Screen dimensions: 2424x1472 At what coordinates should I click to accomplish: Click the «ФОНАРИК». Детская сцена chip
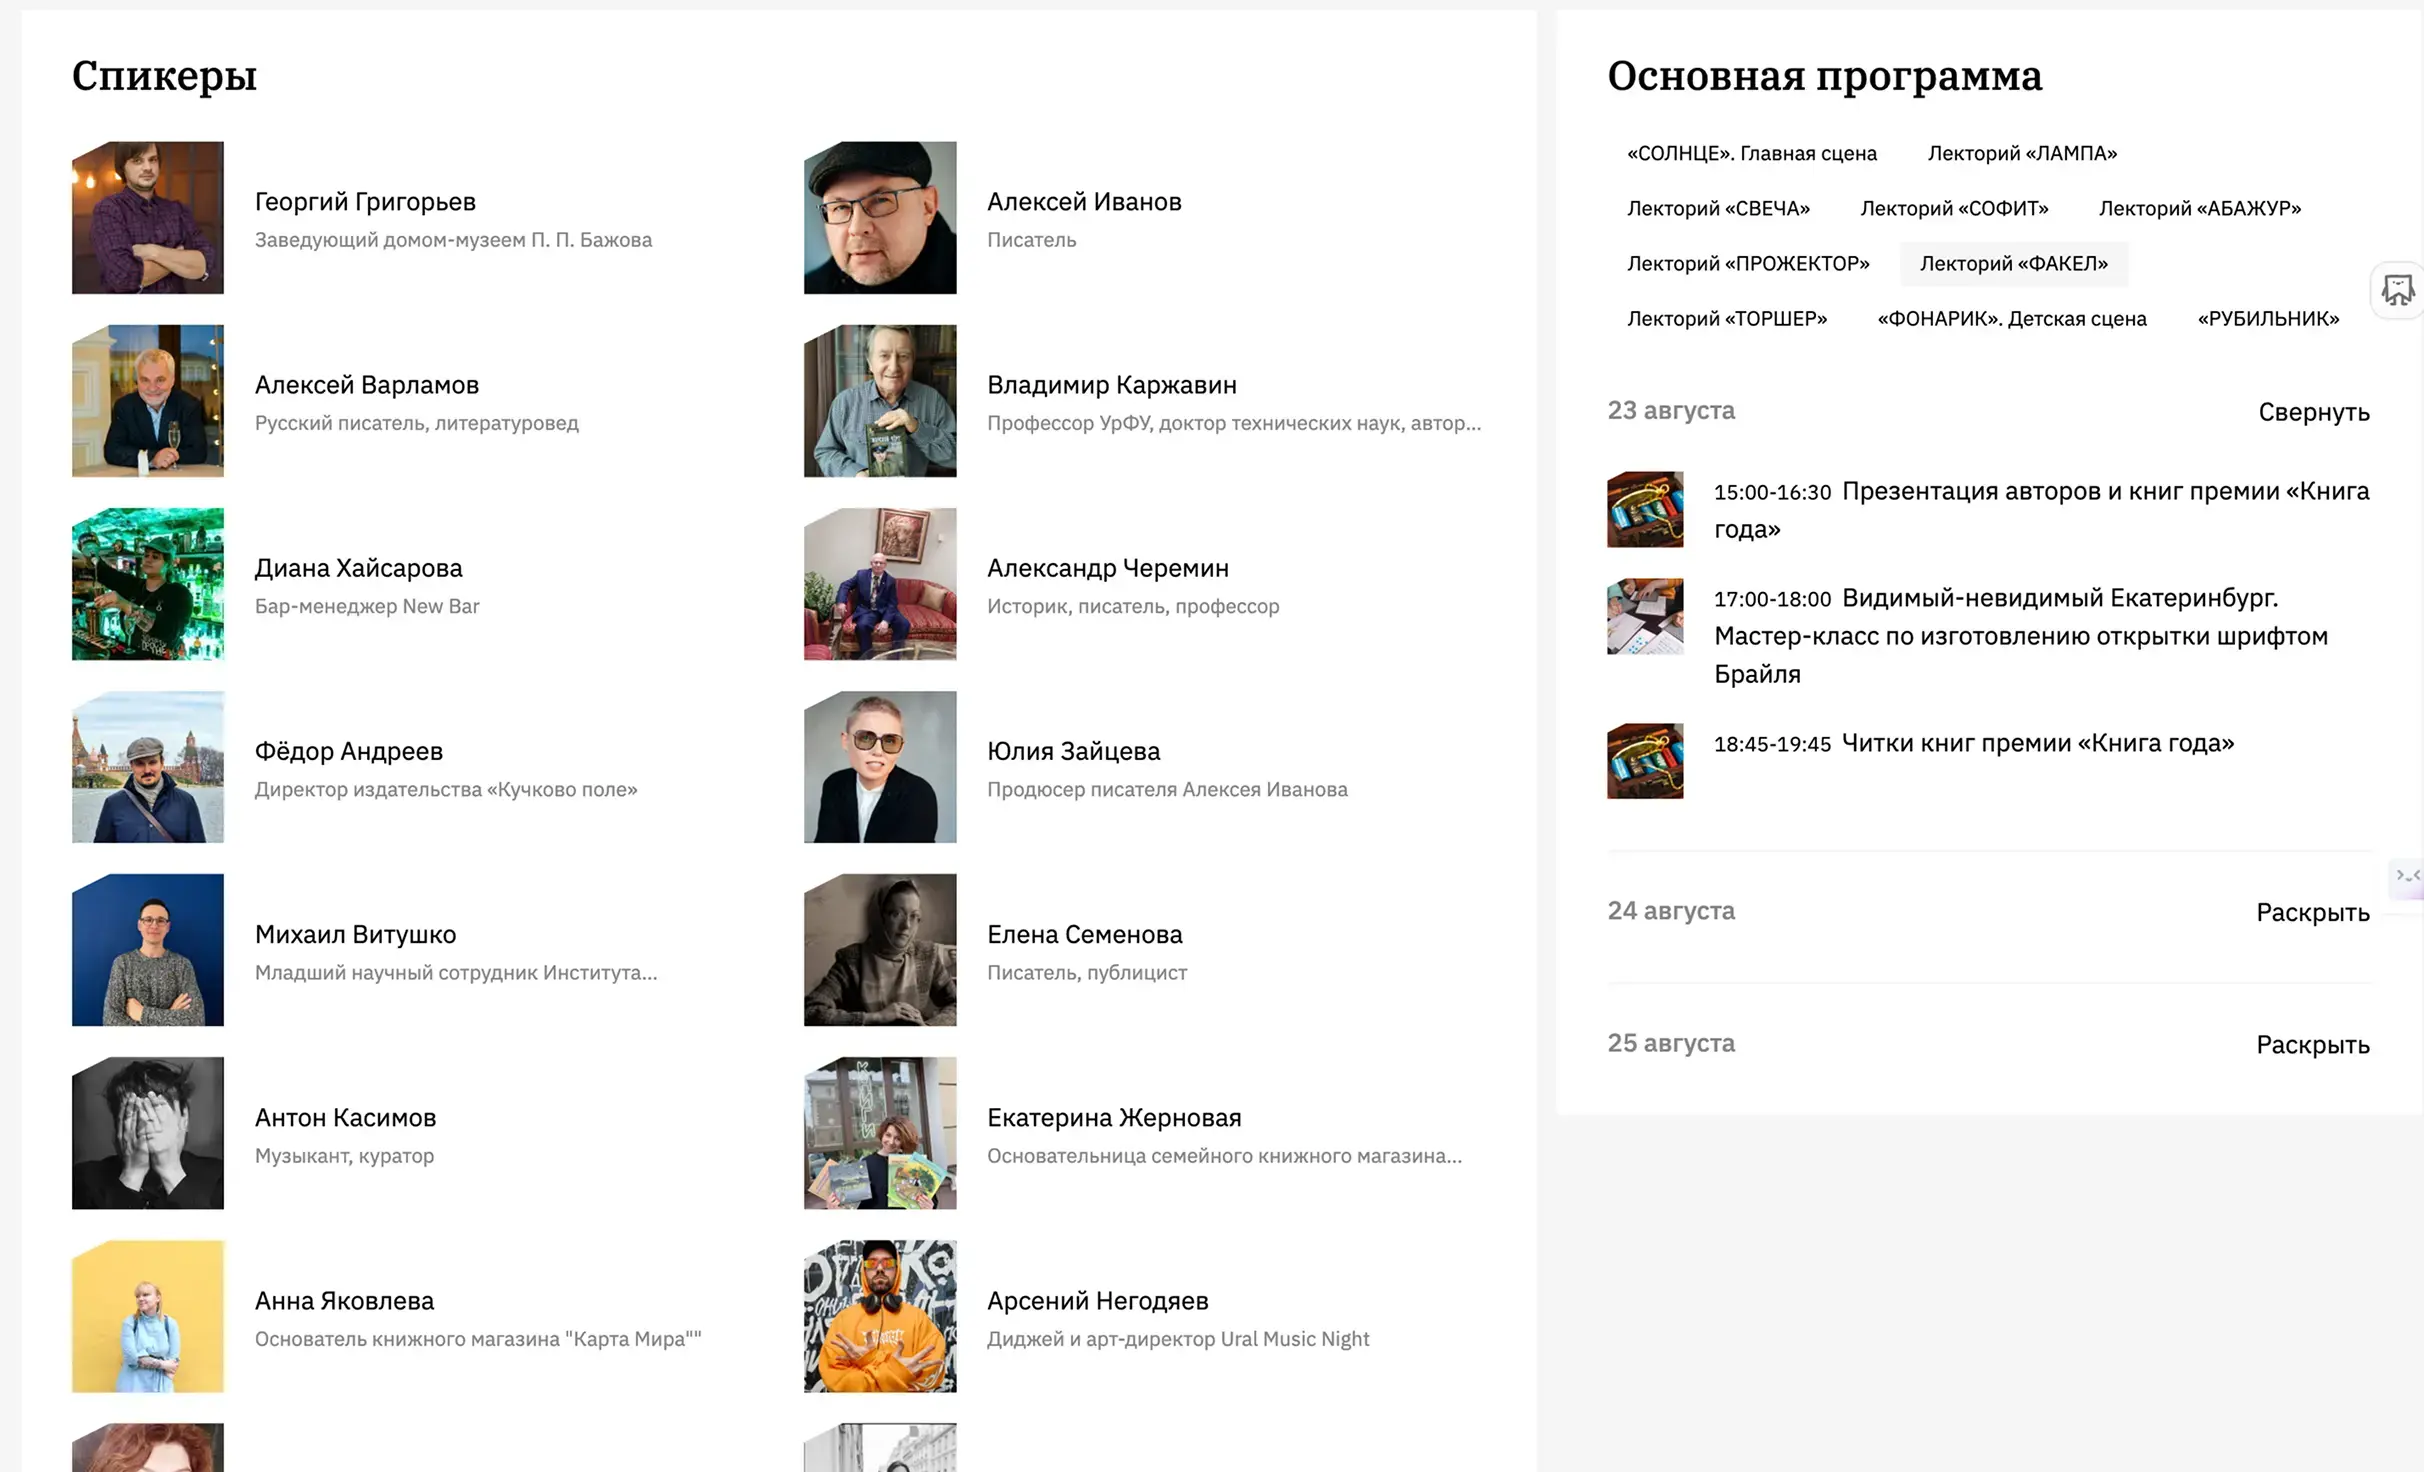coord(2011,318)
